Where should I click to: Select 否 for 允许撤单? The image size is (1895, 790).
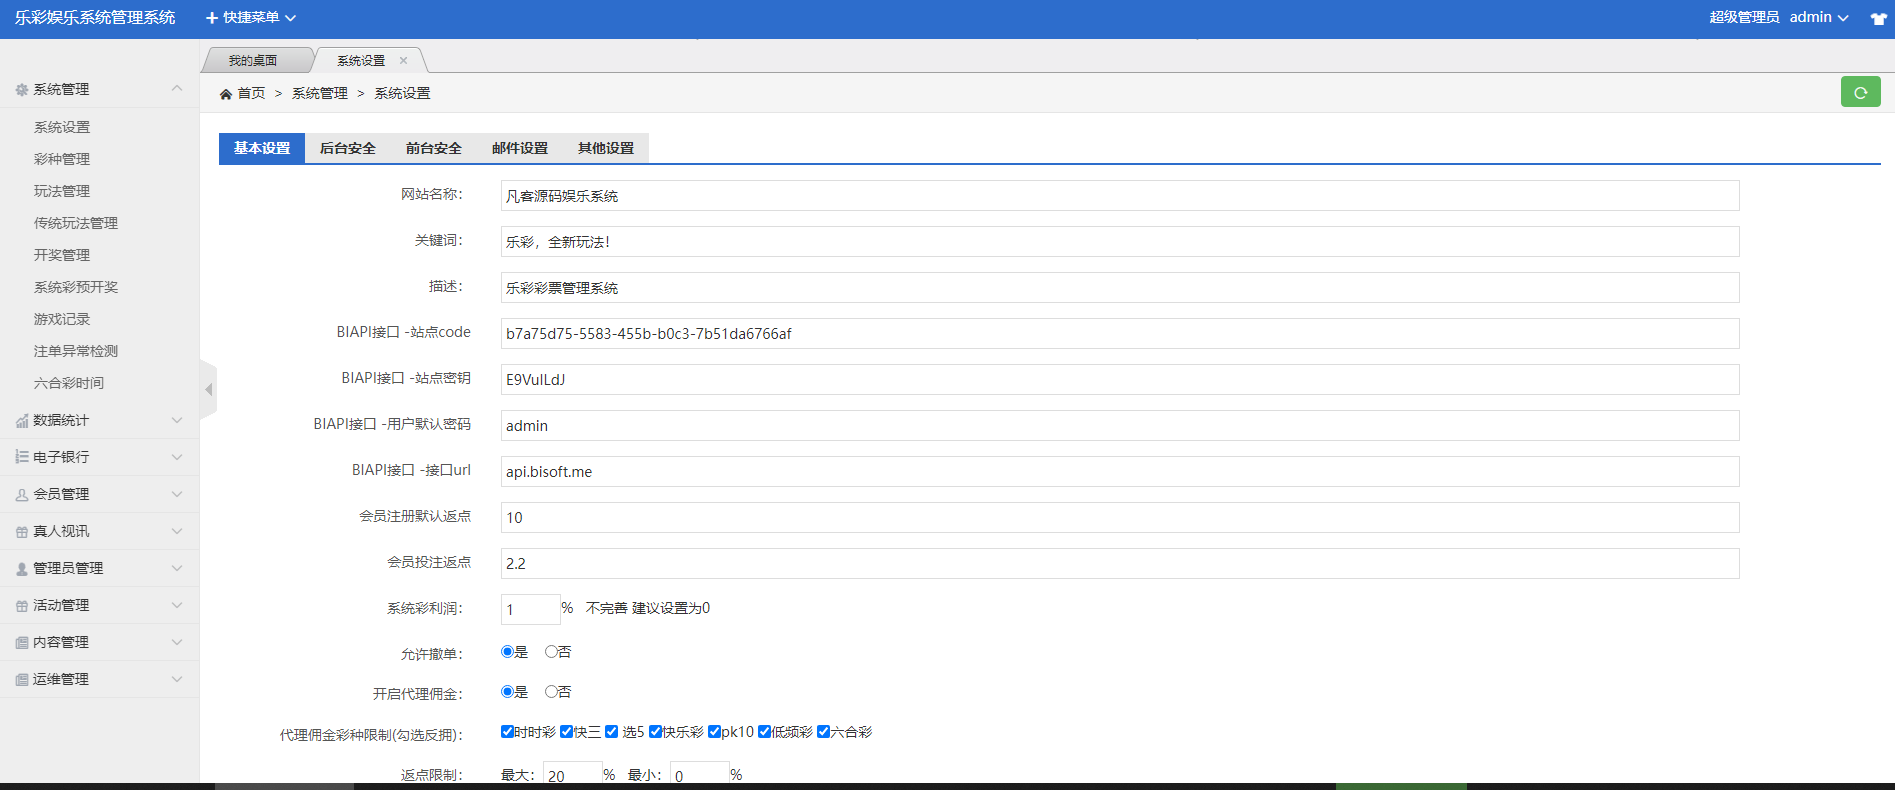551,652
